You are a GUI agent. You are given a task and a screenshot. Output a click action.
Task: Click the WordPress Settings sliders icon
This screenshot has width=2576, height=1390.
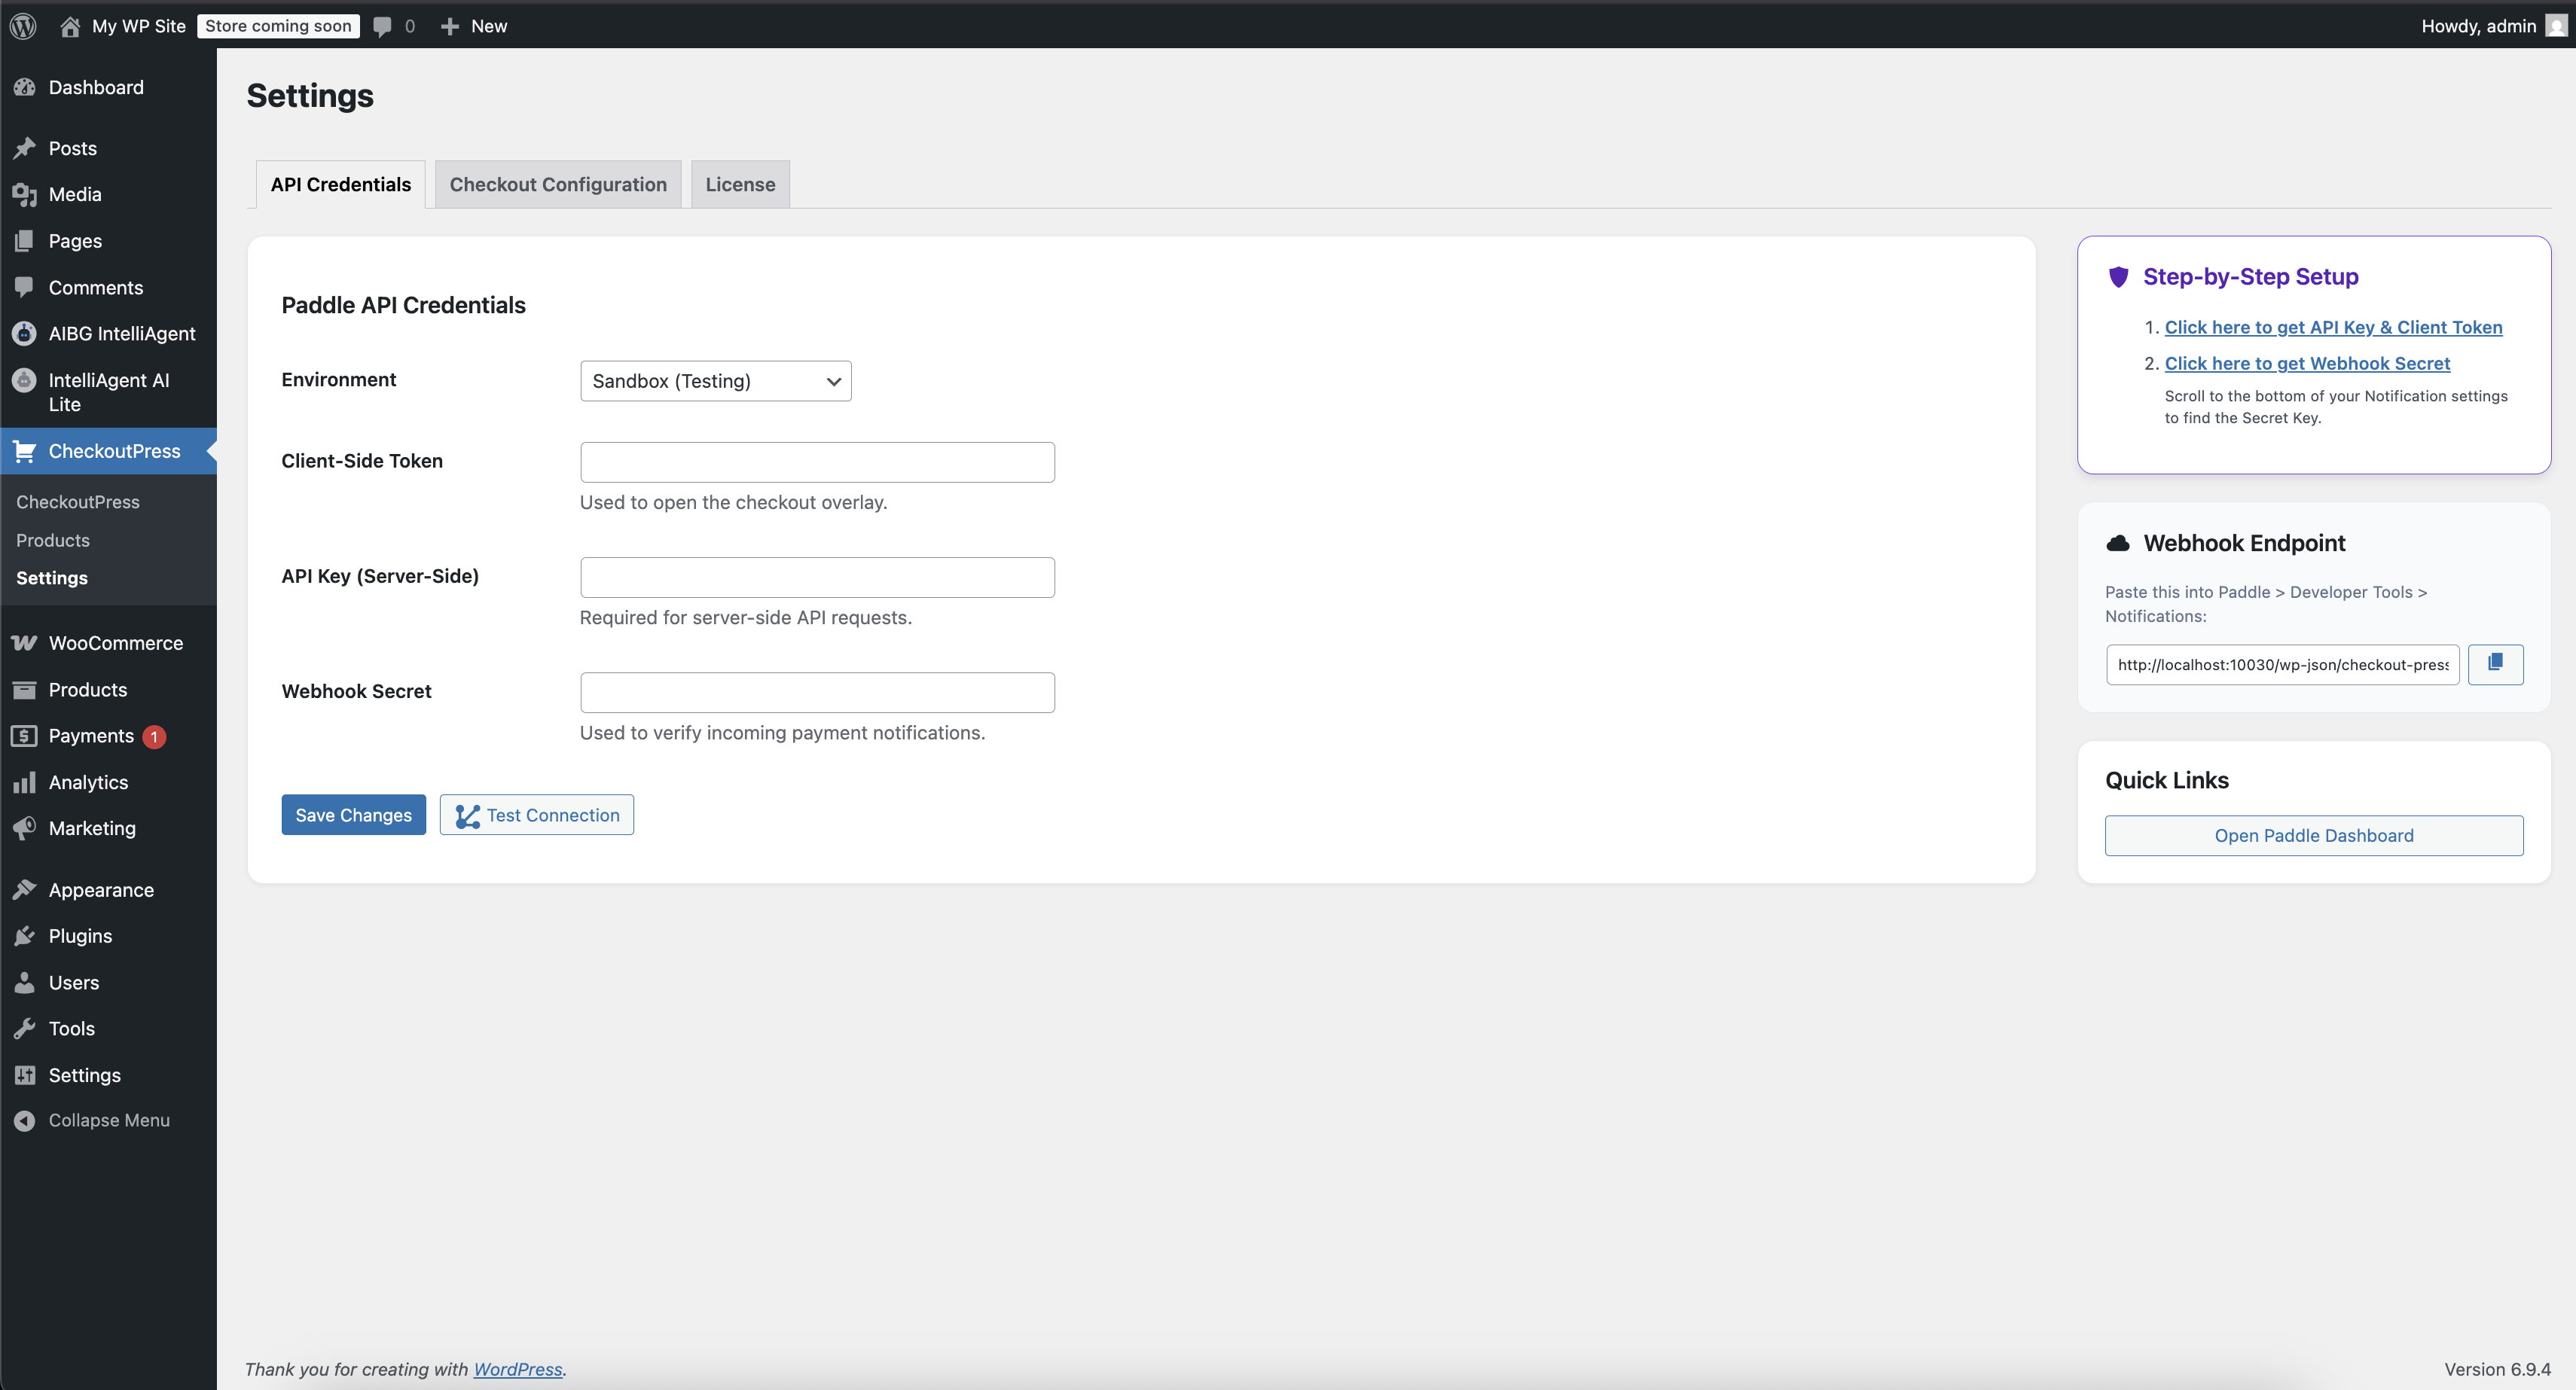point(25,1075)
